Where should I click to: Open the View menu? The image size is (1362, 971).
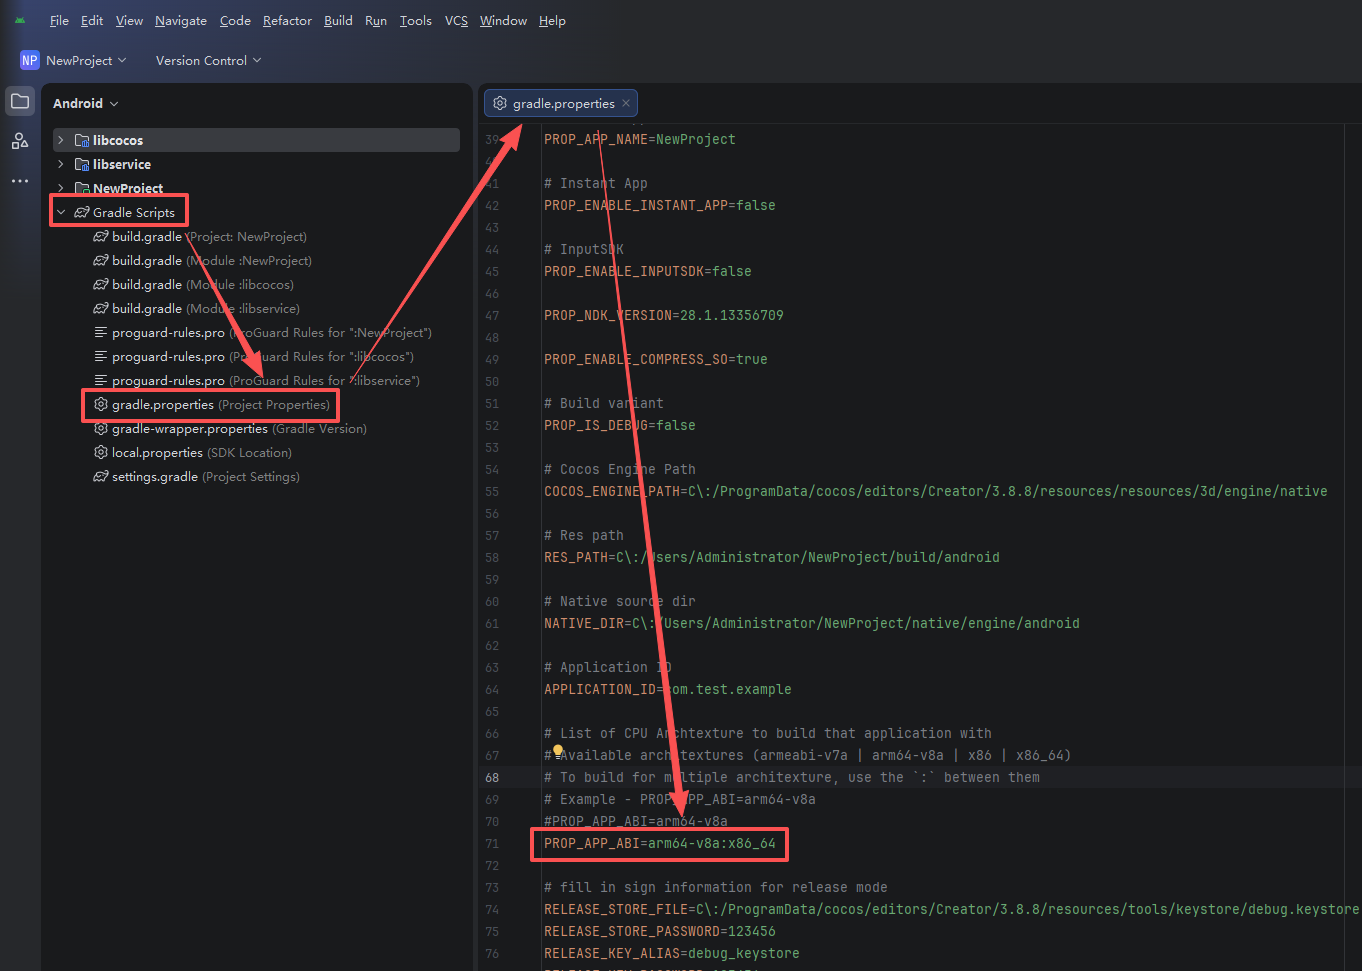point(129,20)
